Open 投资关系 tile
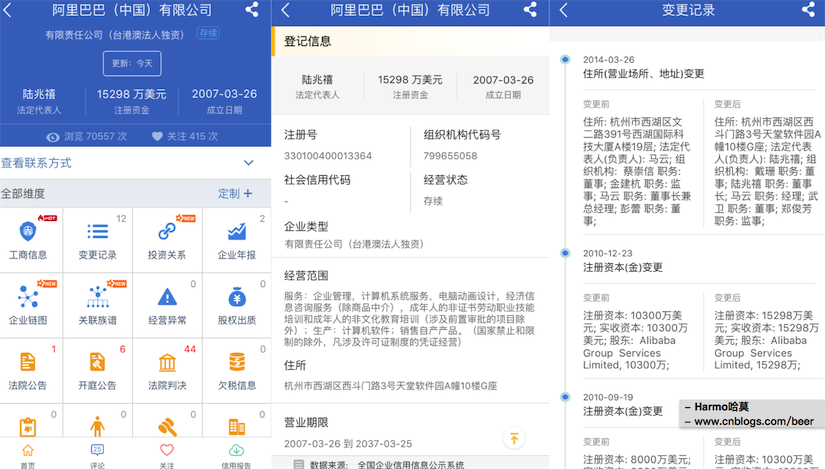 coord(167,240)
